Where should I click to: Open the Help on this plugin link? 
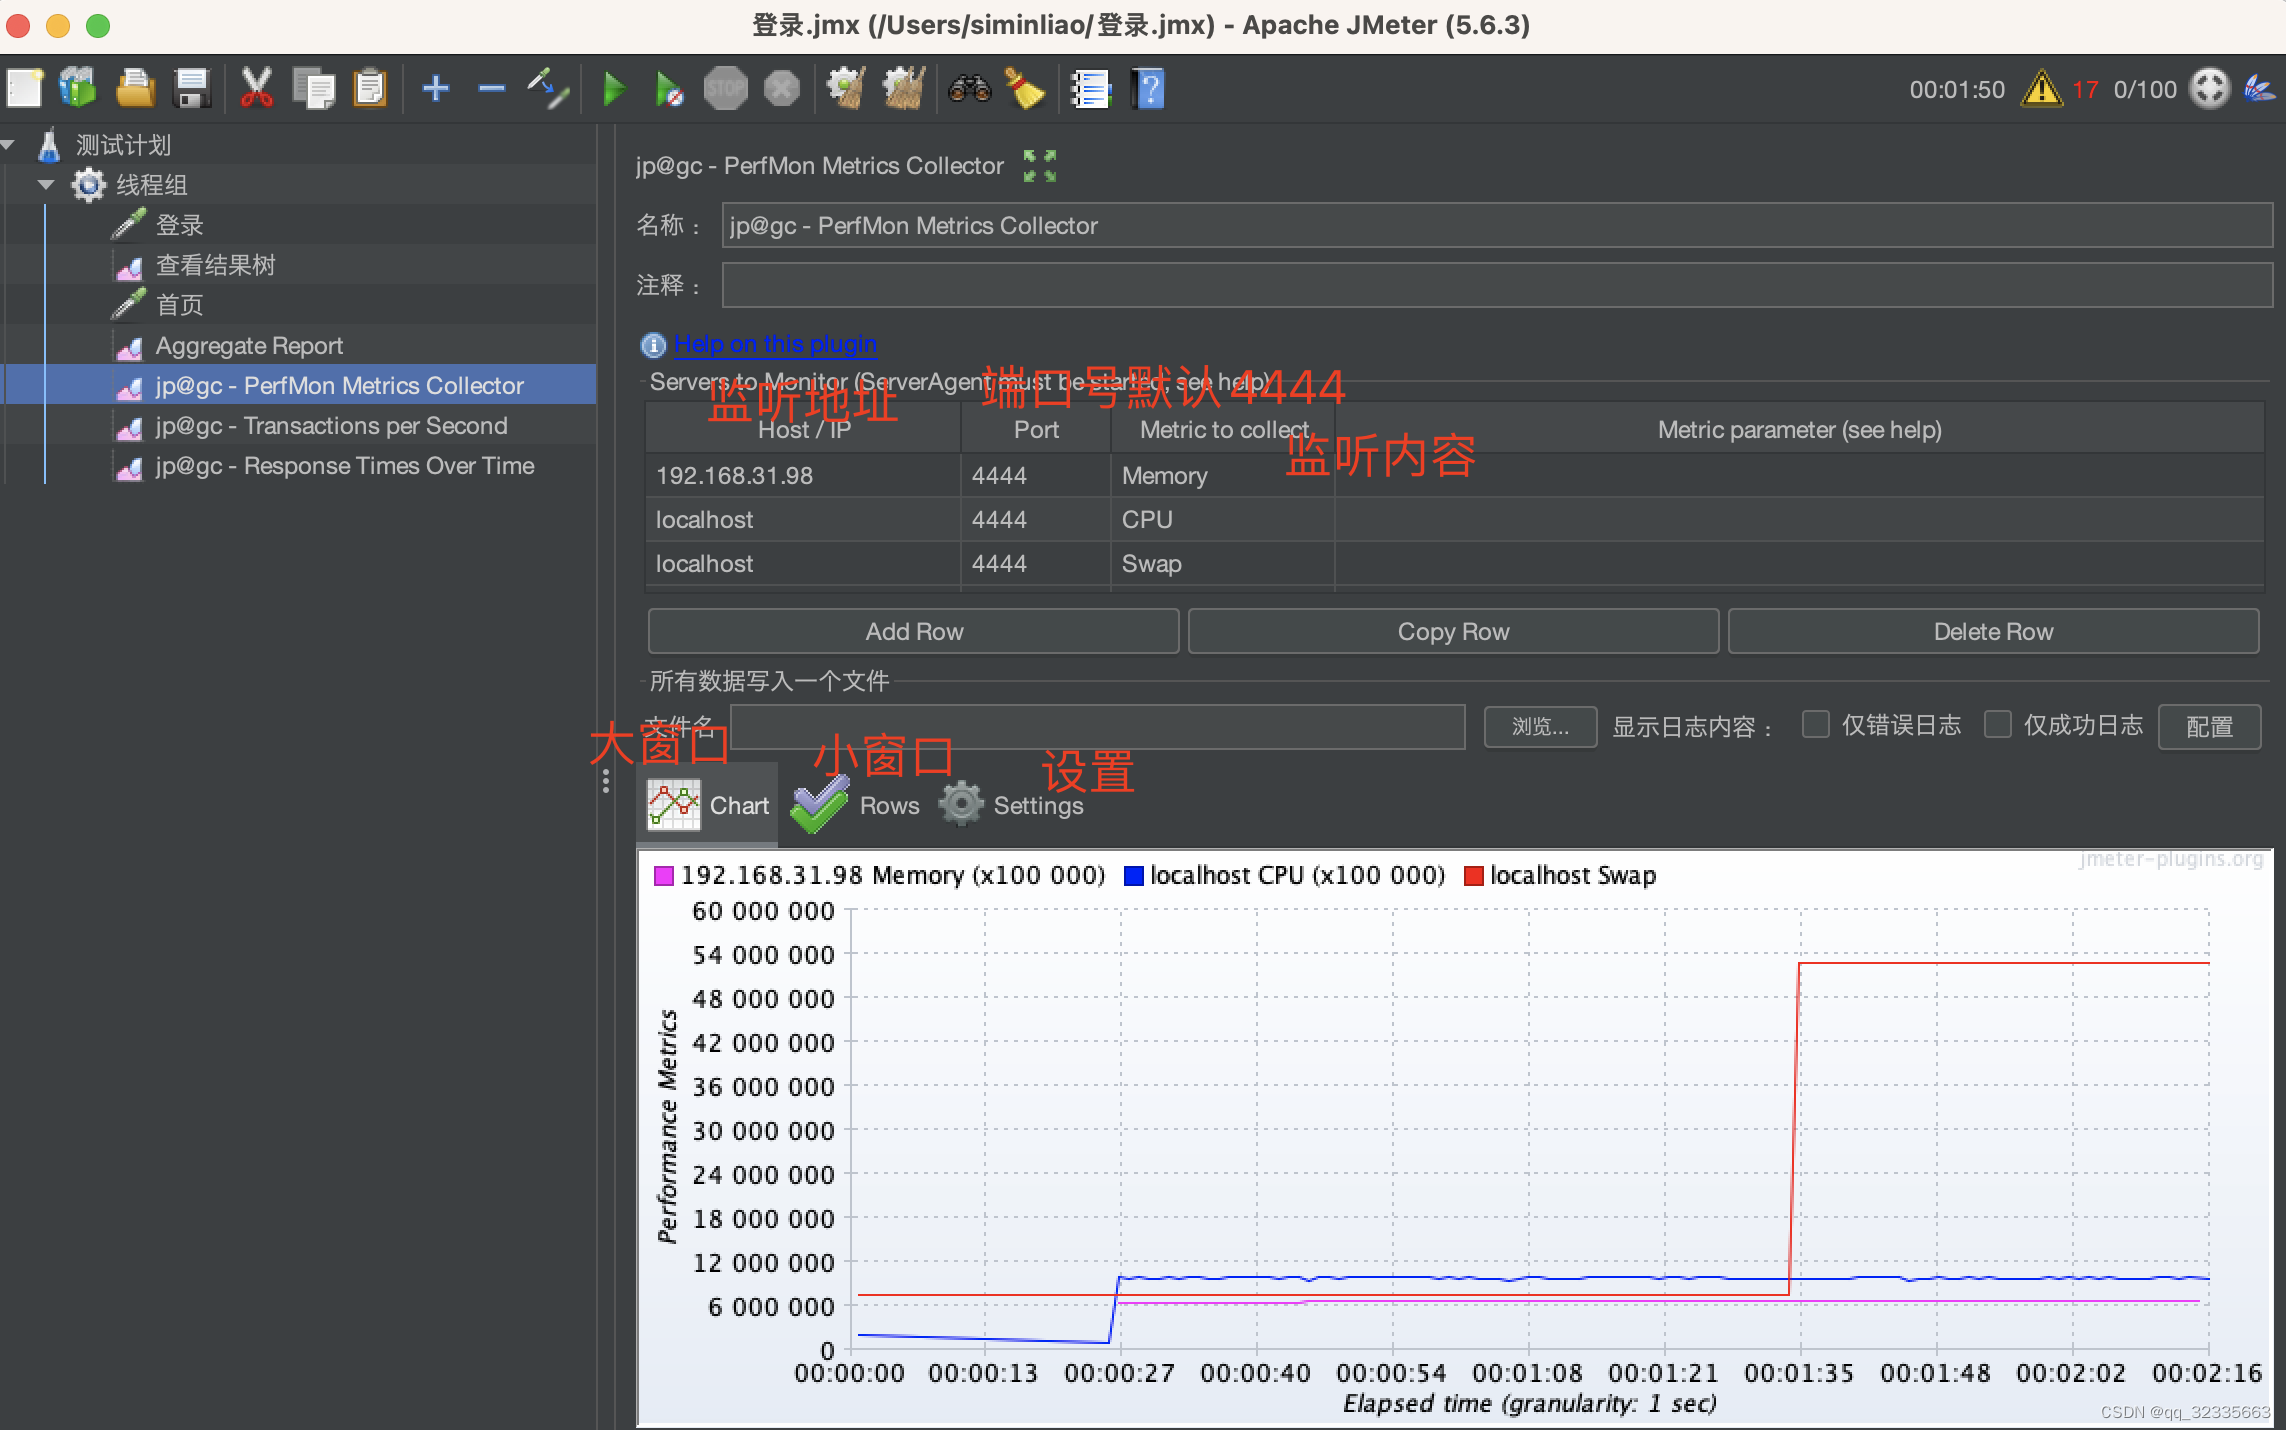tap(775, 344)
